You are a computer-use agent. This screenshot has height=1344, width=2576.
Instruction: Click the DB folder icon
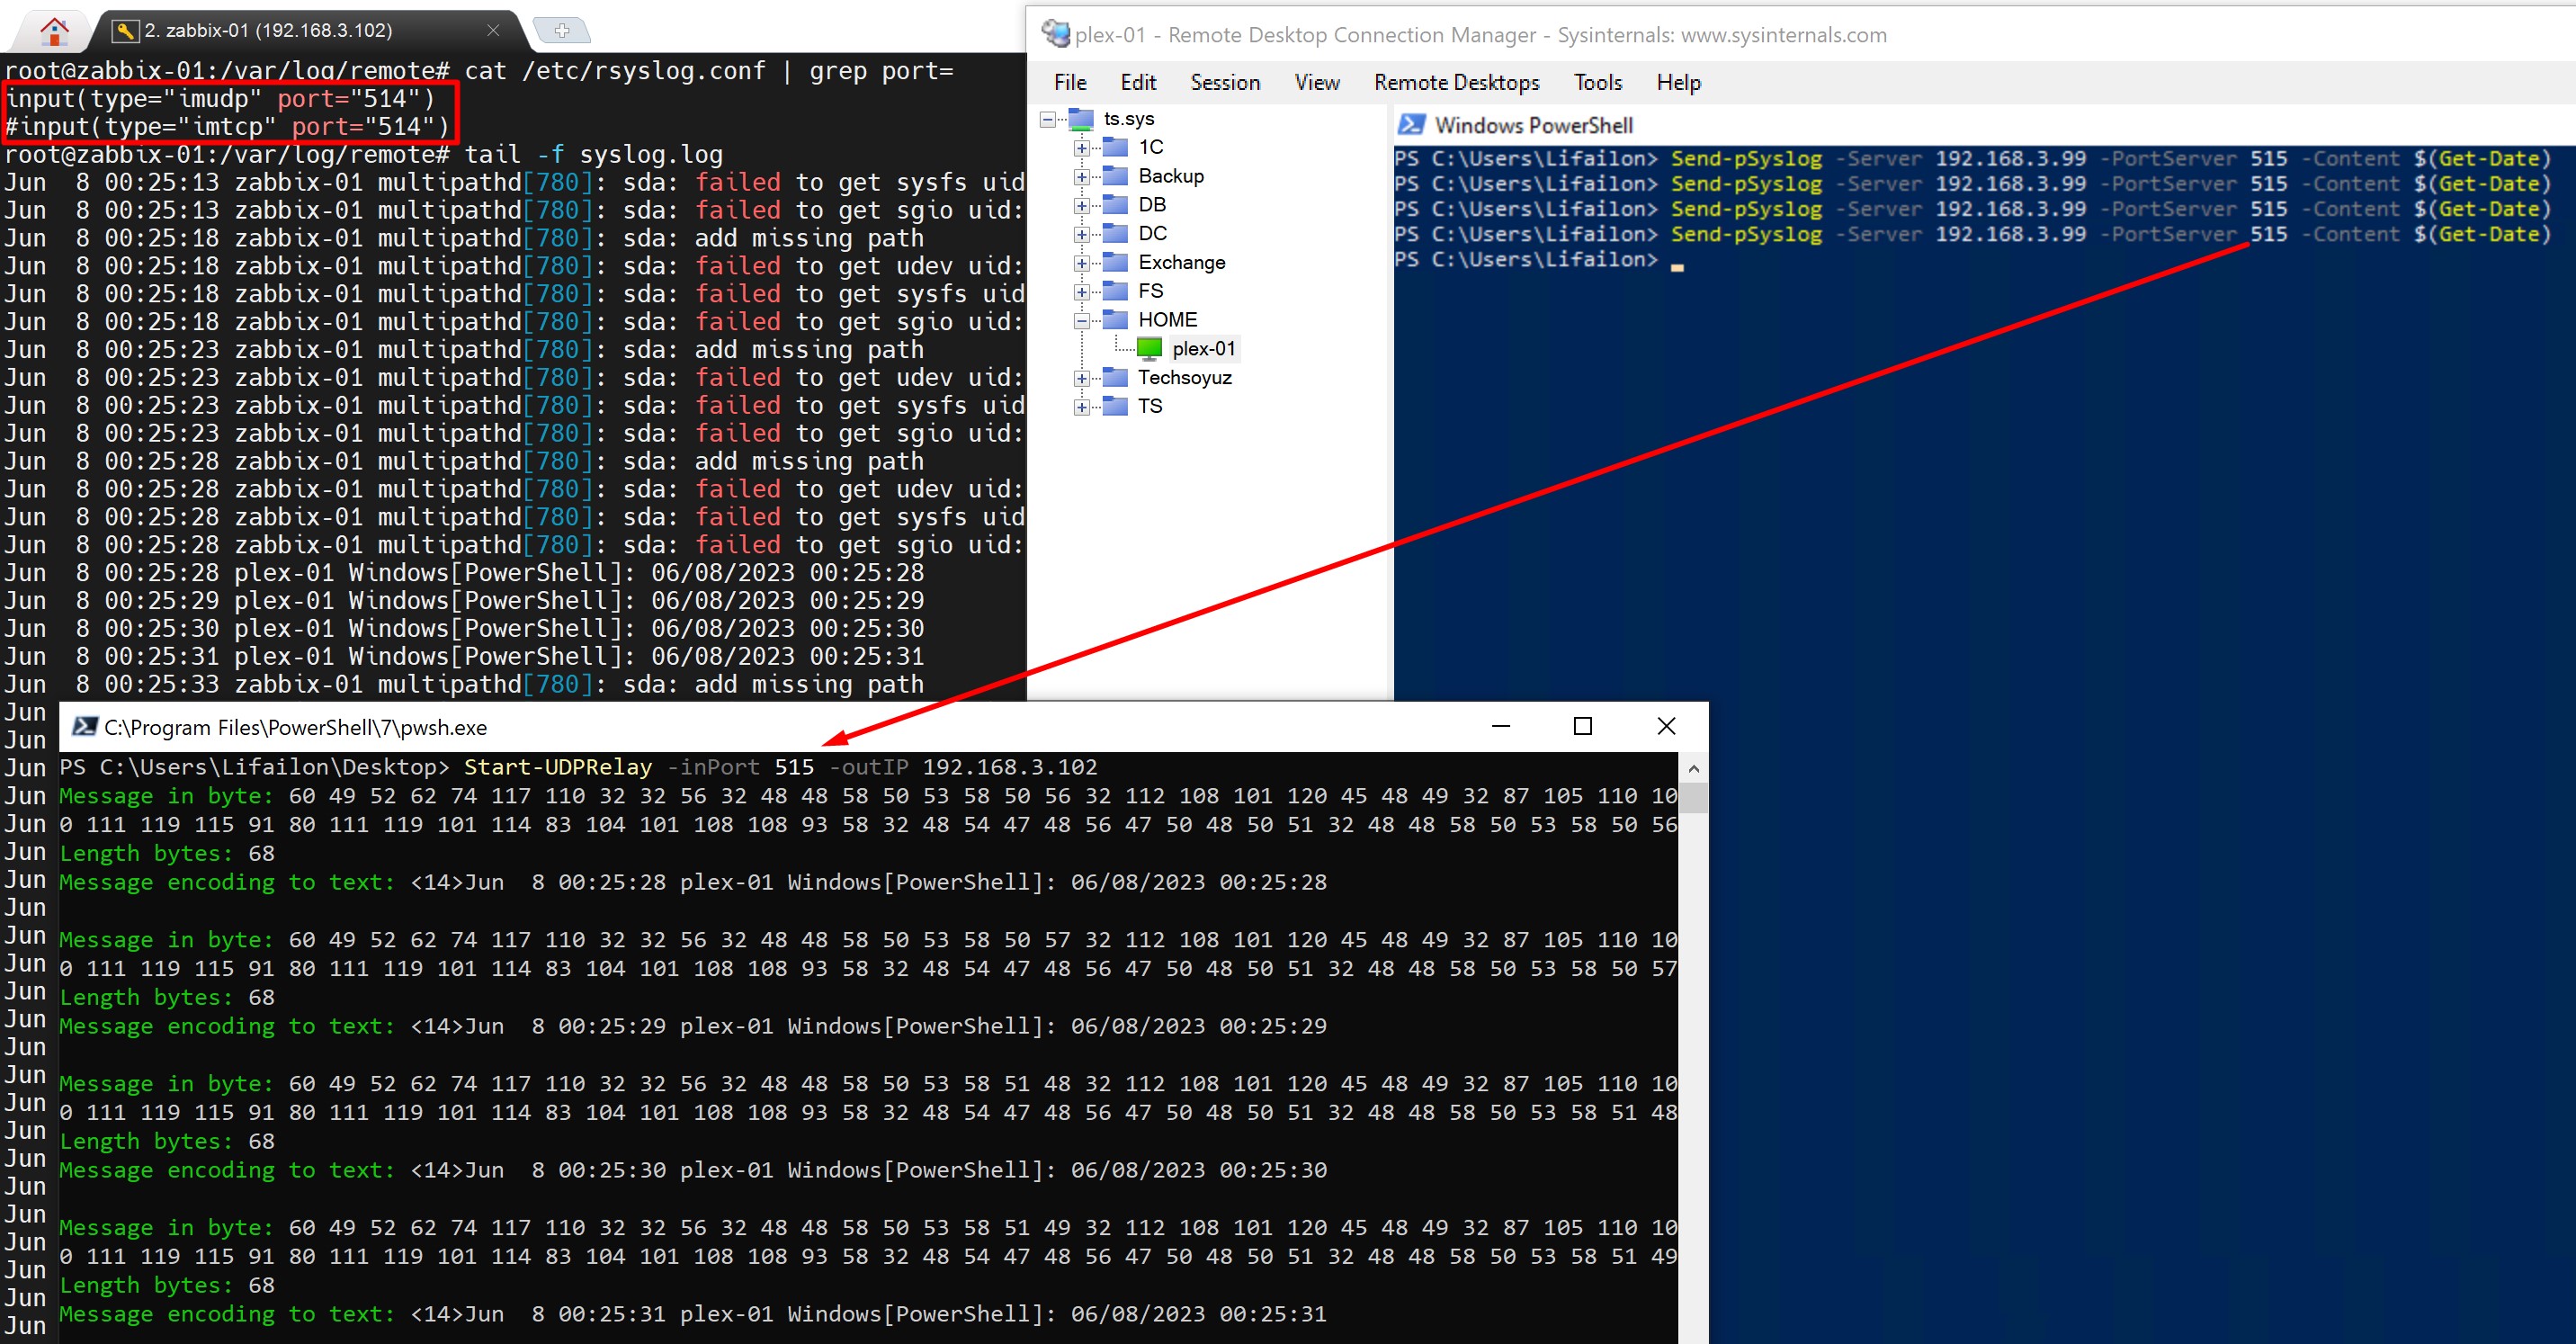point(1115,205)
